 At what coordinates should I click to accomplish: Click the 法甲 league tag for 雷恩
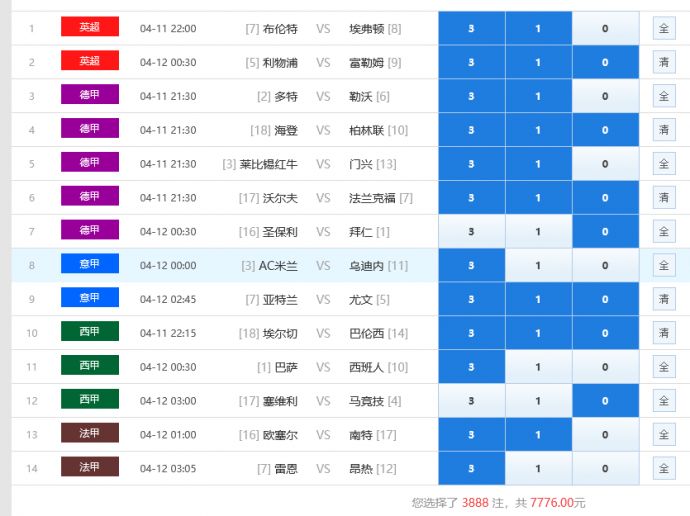89,467
